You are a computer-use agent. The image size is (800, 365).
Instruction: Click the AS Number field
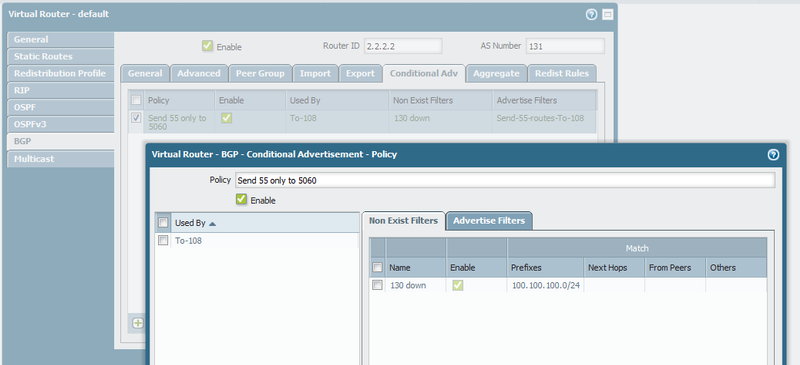(565, 46)
